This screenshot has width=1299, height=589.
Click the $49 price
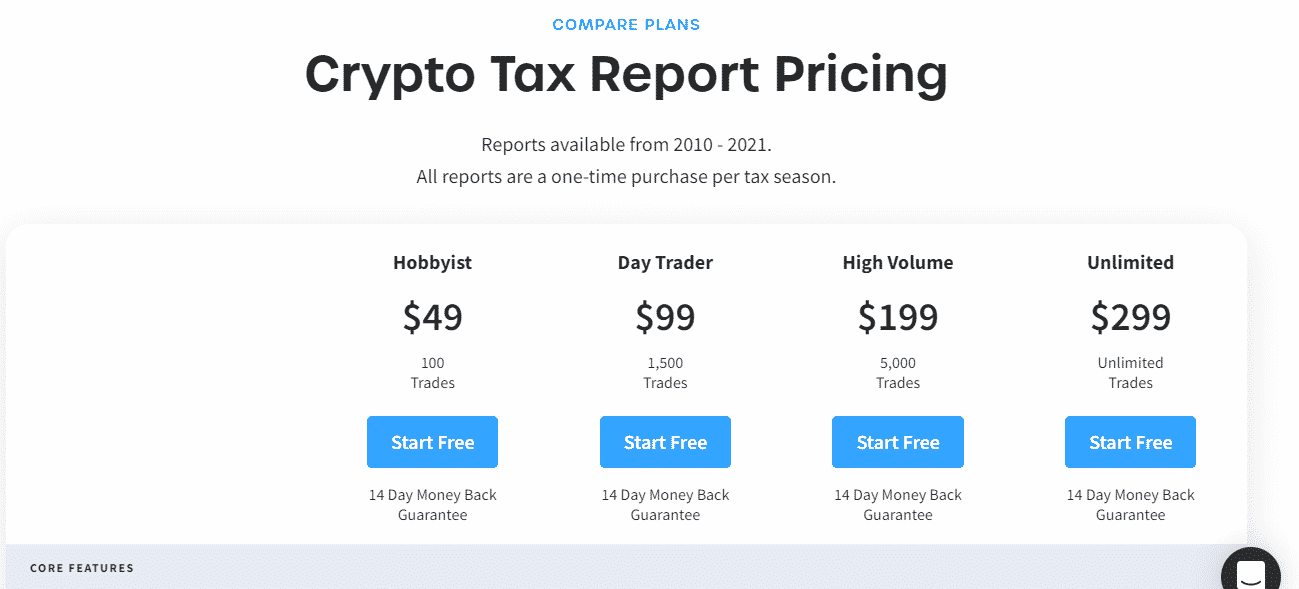coord(432,317)
